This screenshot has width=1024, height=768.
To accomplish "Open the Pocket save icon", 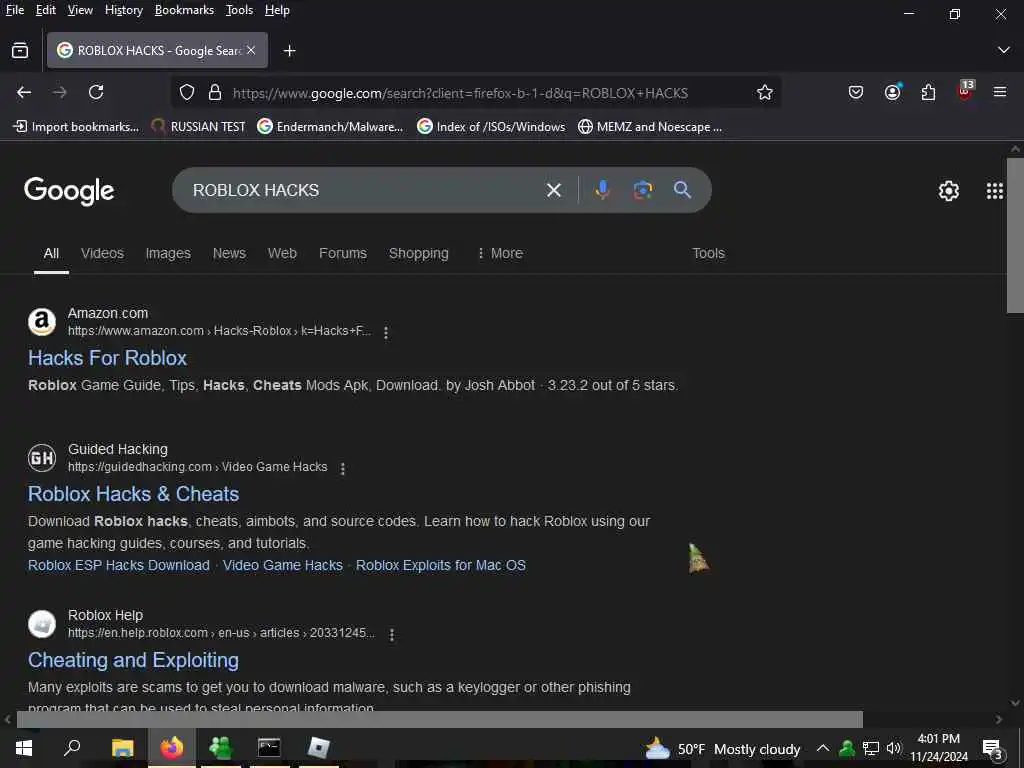I will 856,92.
